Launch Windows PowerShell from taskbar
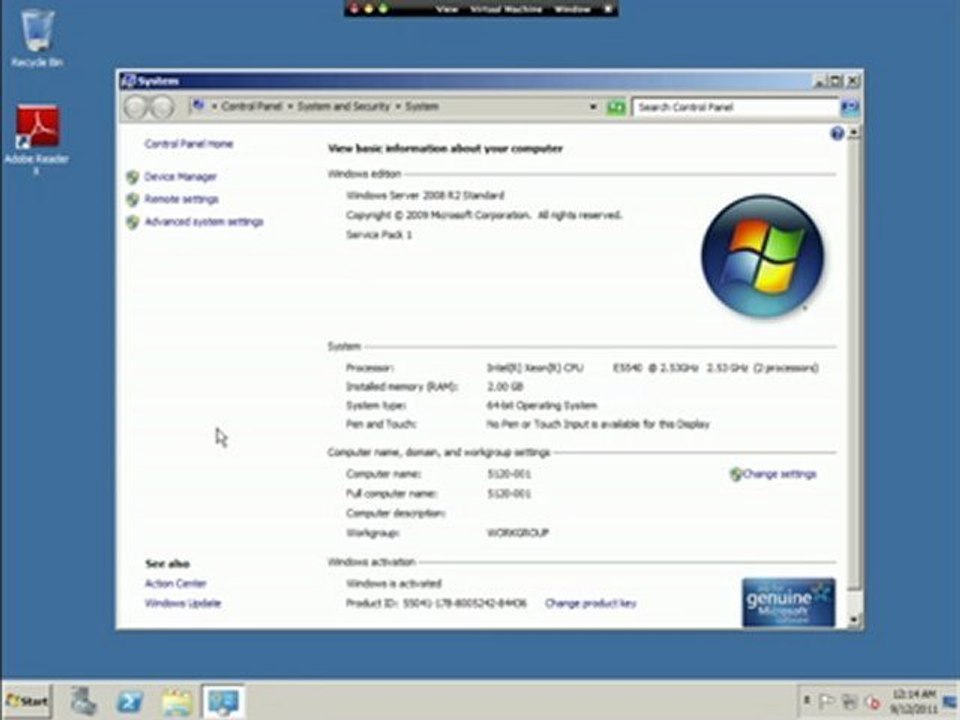 pyautogui.click(x=130, y=702)
